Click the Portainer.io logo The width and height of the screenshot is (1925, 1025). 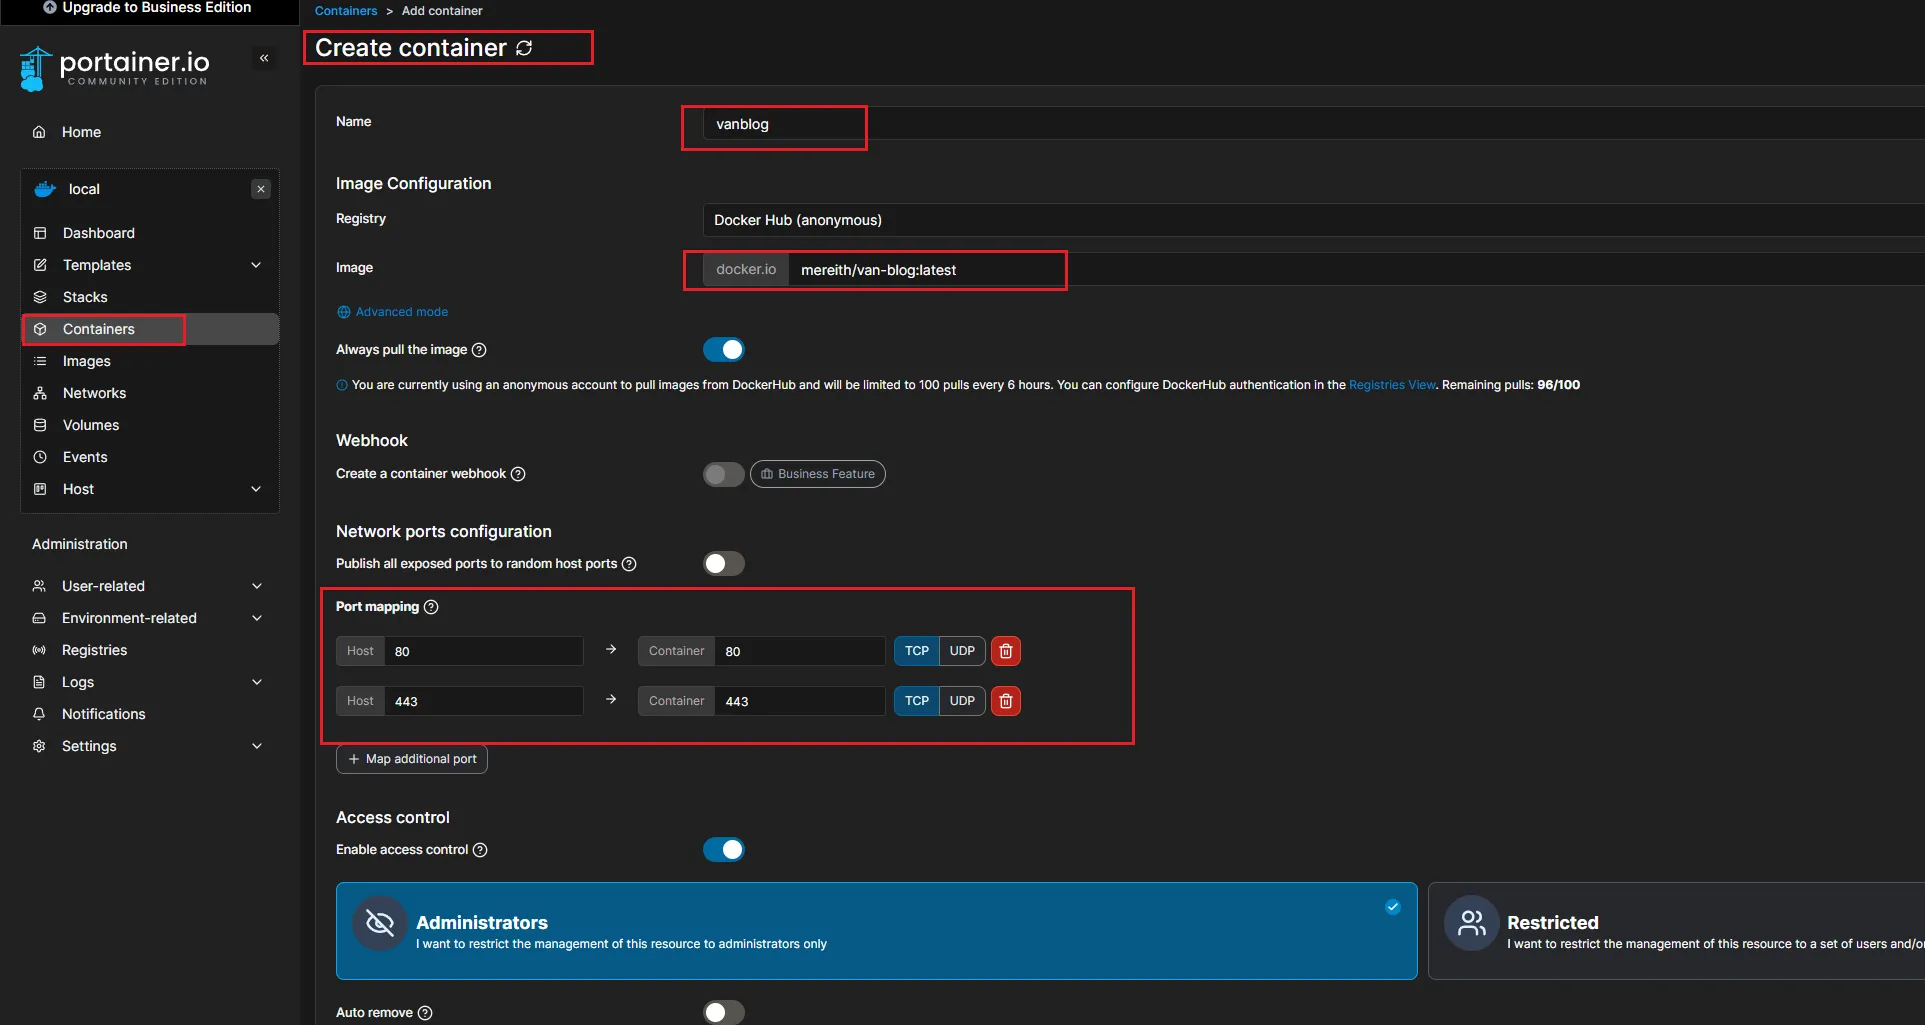[x=114, y=68]
